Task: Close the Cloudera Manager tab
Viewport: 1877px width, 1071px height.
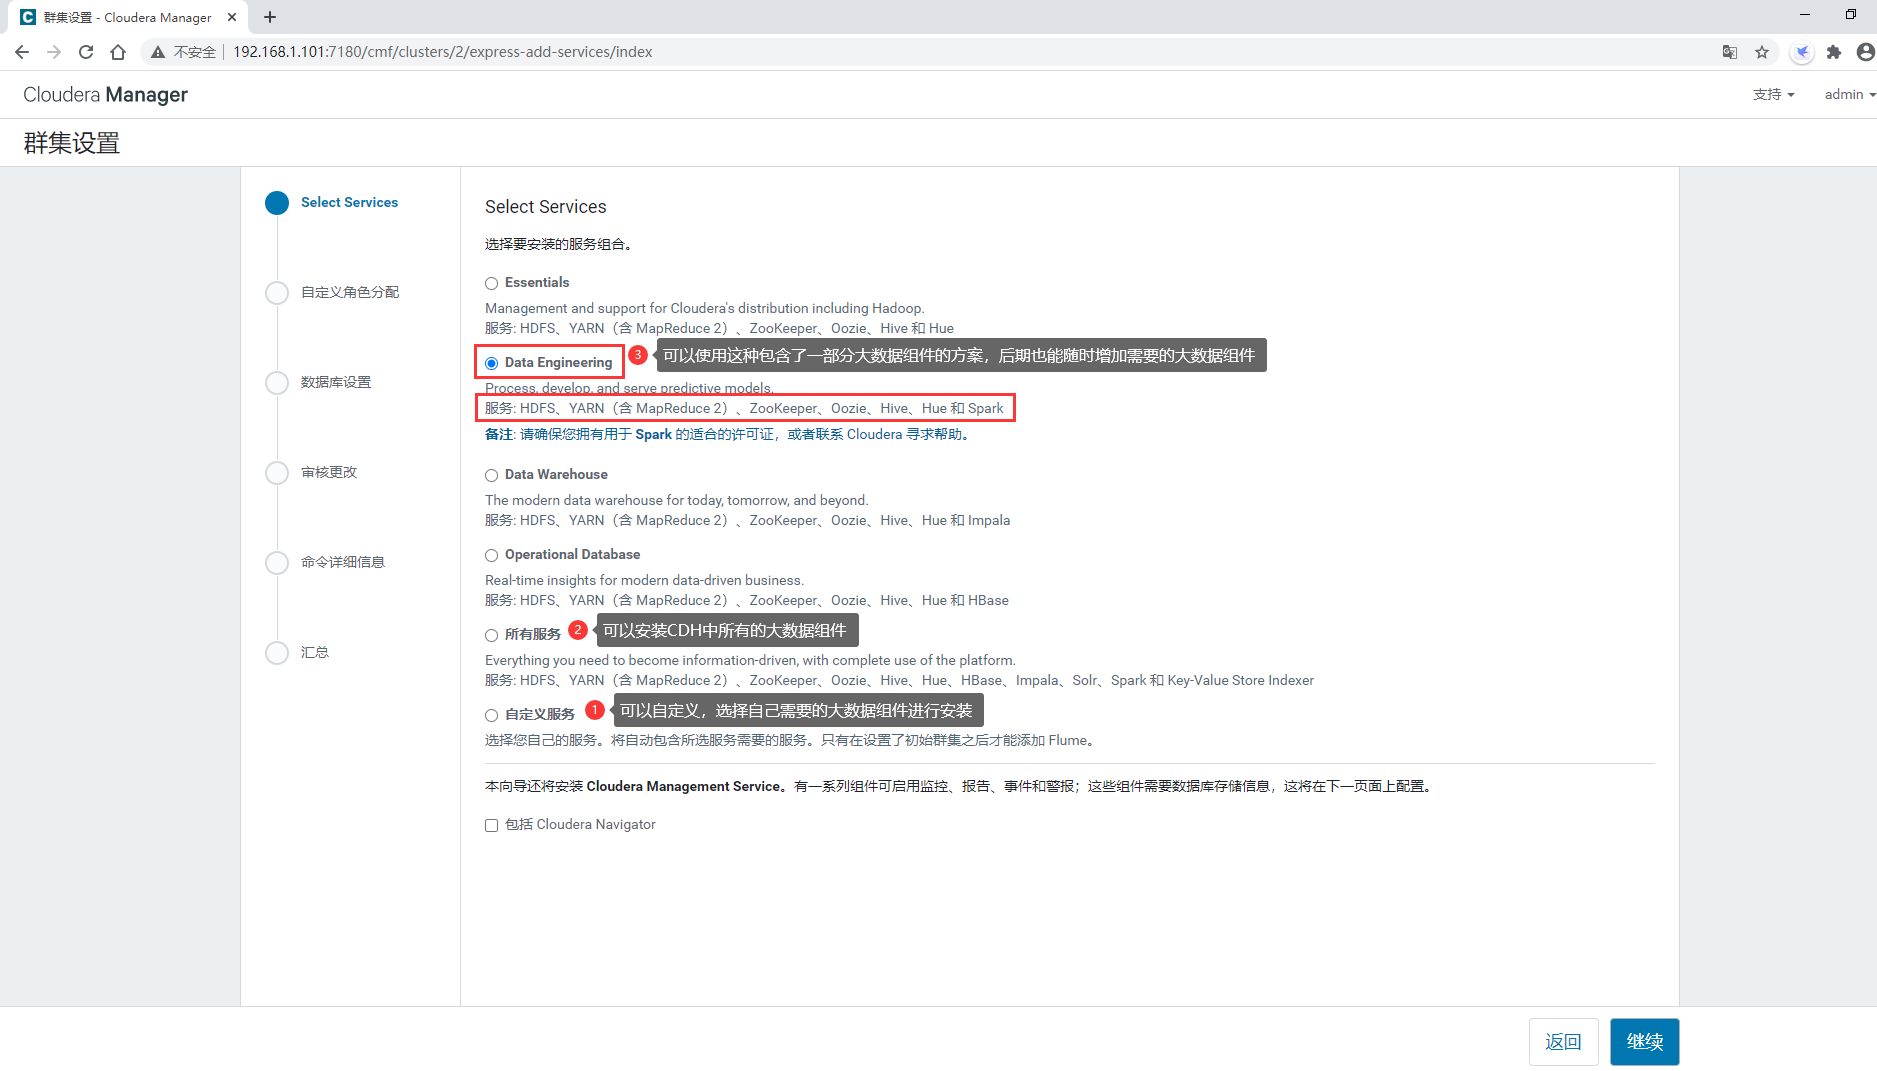Action: pos(232,17)
